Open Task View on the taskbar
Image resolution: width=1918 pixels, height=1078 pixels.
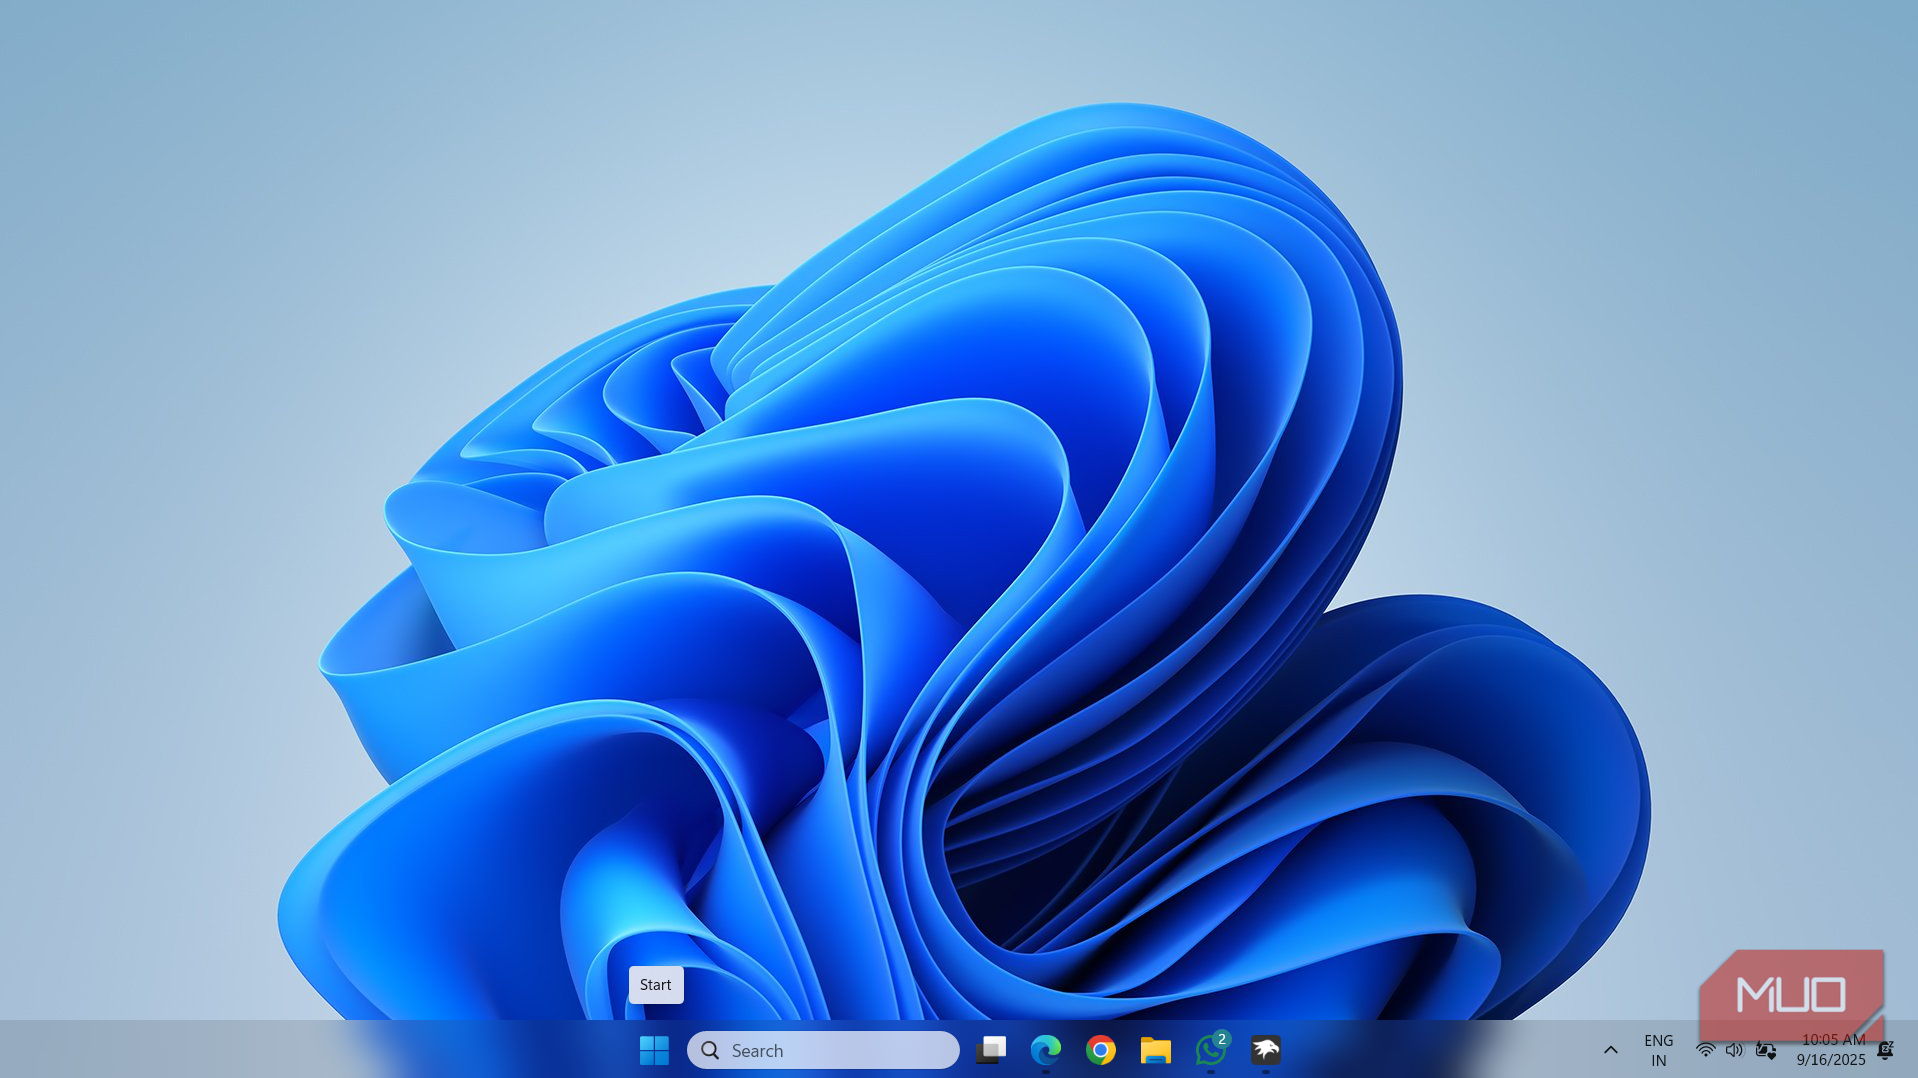pyautogui.click(x=991, y=1050)
